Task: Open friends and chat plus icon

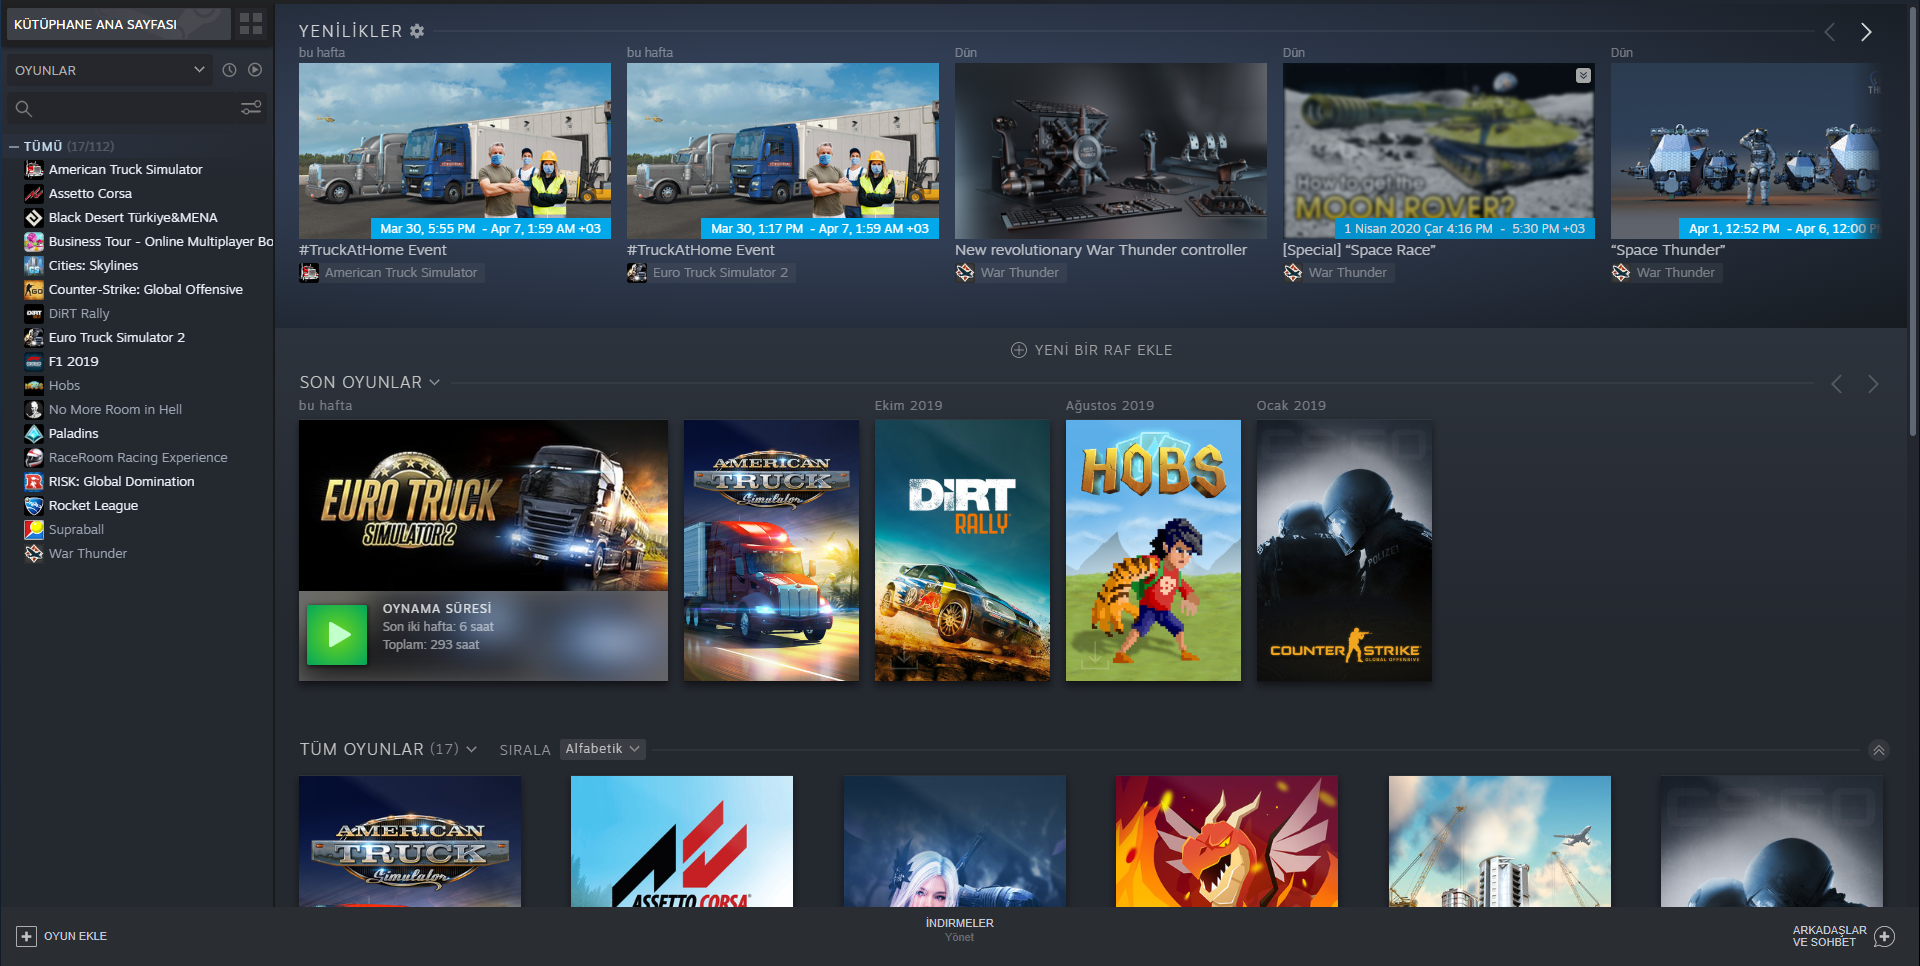Action: (1884, 936)
